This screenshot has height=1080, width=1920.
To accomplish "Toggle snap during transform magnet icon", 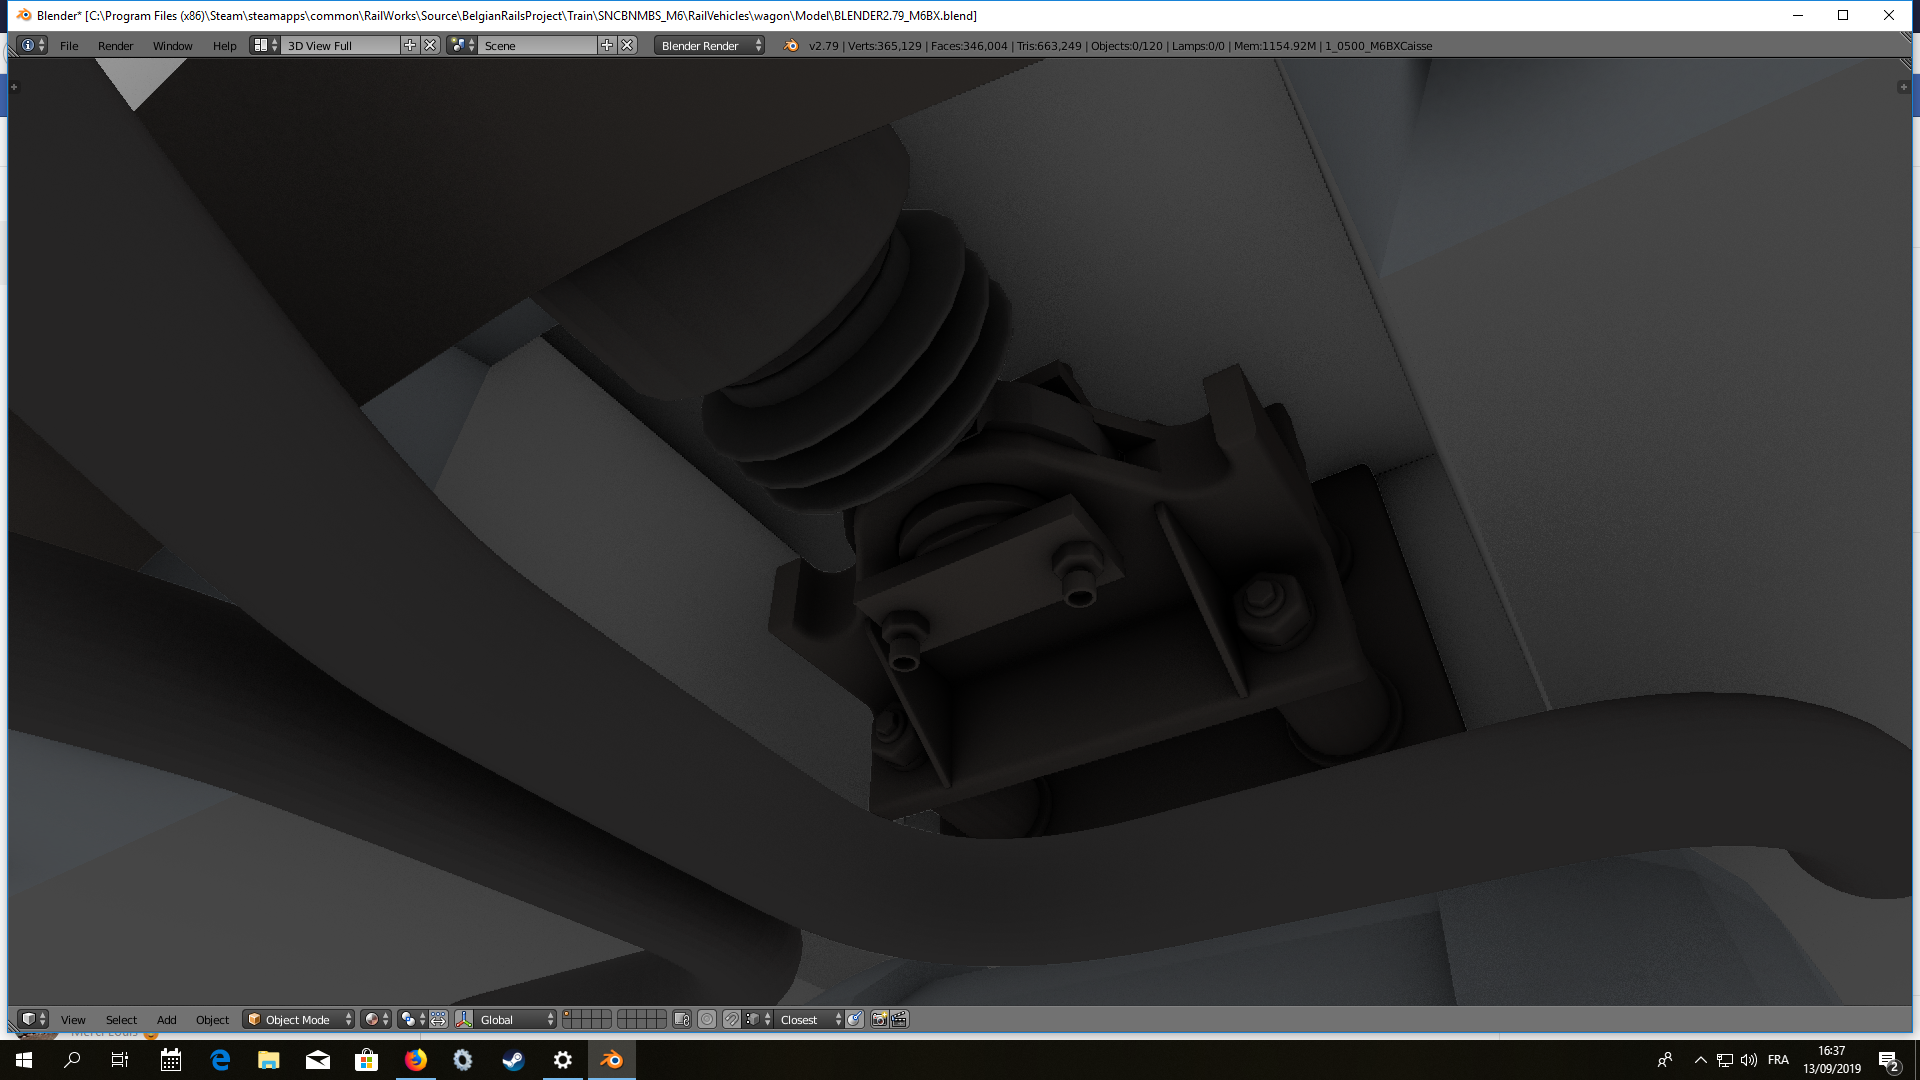I will pos(732,1019).
